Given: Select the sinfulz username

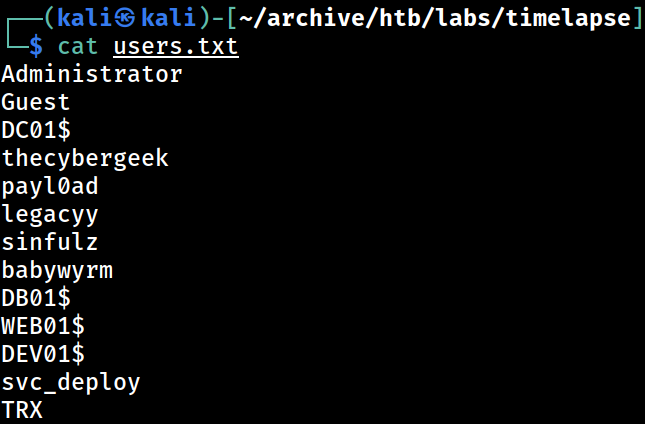Looking at the screenshot, I should click(50, 242).
